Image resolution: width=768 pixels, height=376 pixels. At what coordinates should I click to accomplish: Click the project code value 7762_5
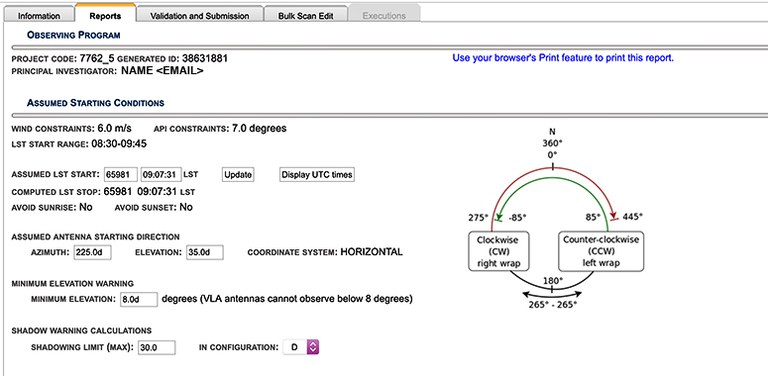(x=96, y=59)
